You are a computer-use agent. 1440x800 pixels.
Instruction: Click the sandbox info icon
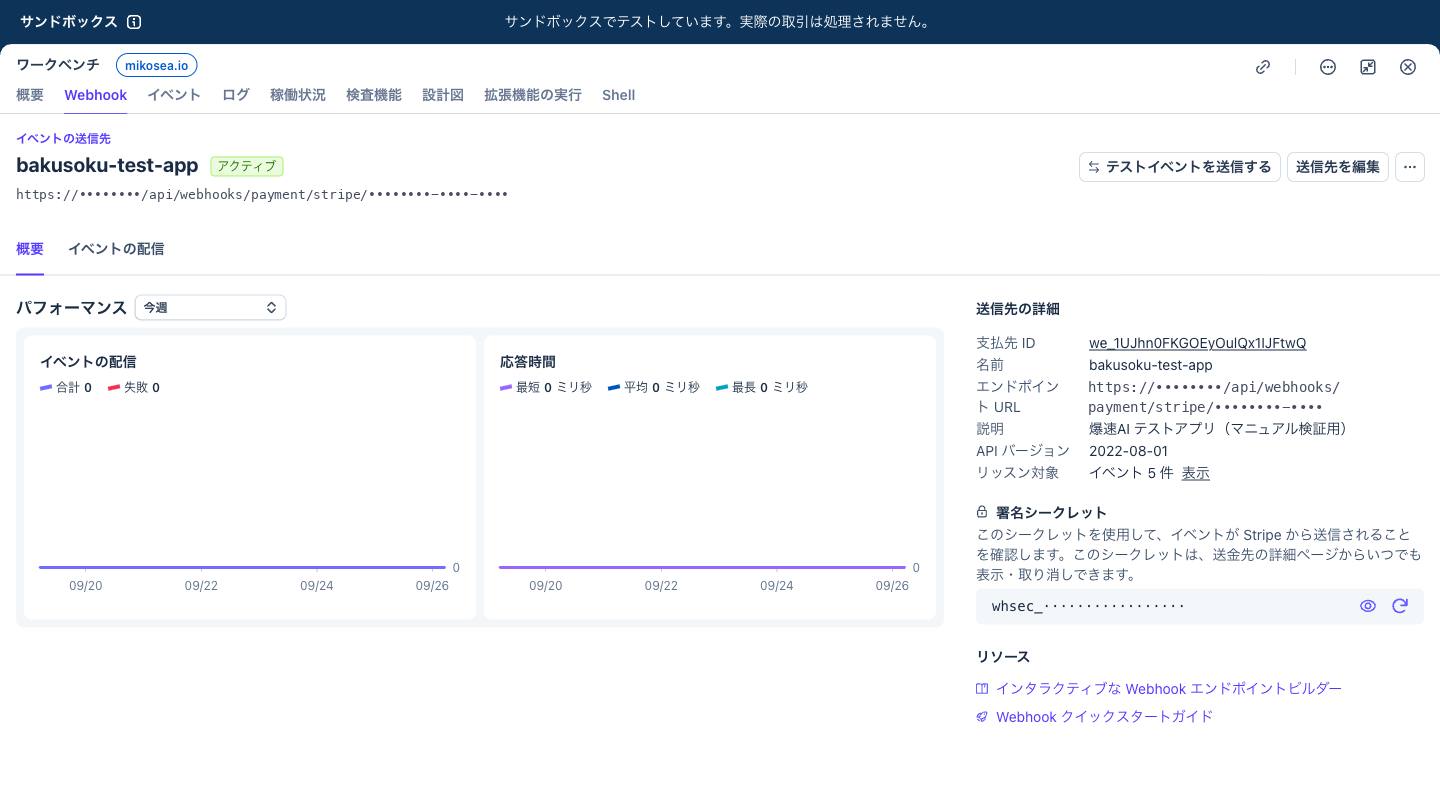pyautogui.click(x=135, y=22)
